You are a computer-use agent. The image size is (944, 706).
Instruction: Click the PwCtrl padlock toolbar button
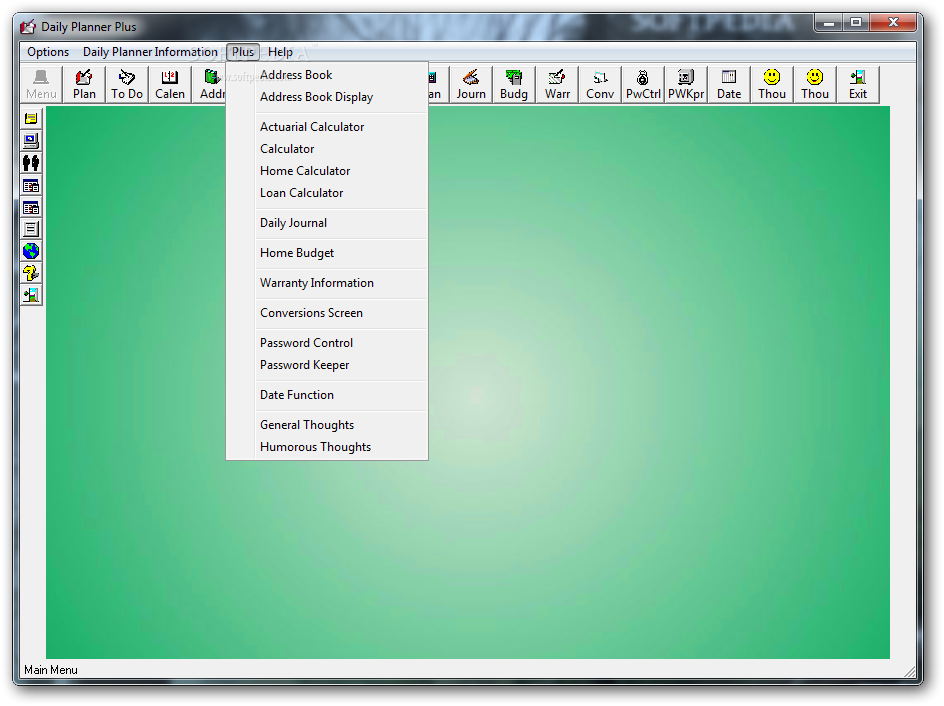click(x=643, y=84)
